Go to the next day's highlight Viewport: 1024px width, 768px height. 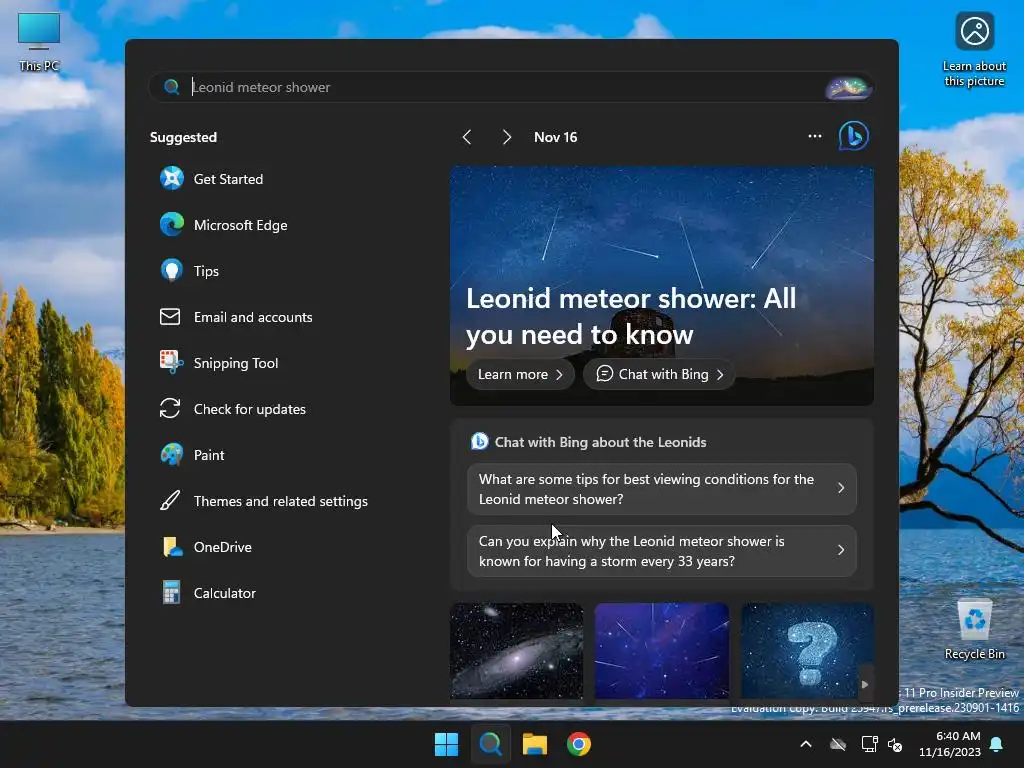pos(507,137)
